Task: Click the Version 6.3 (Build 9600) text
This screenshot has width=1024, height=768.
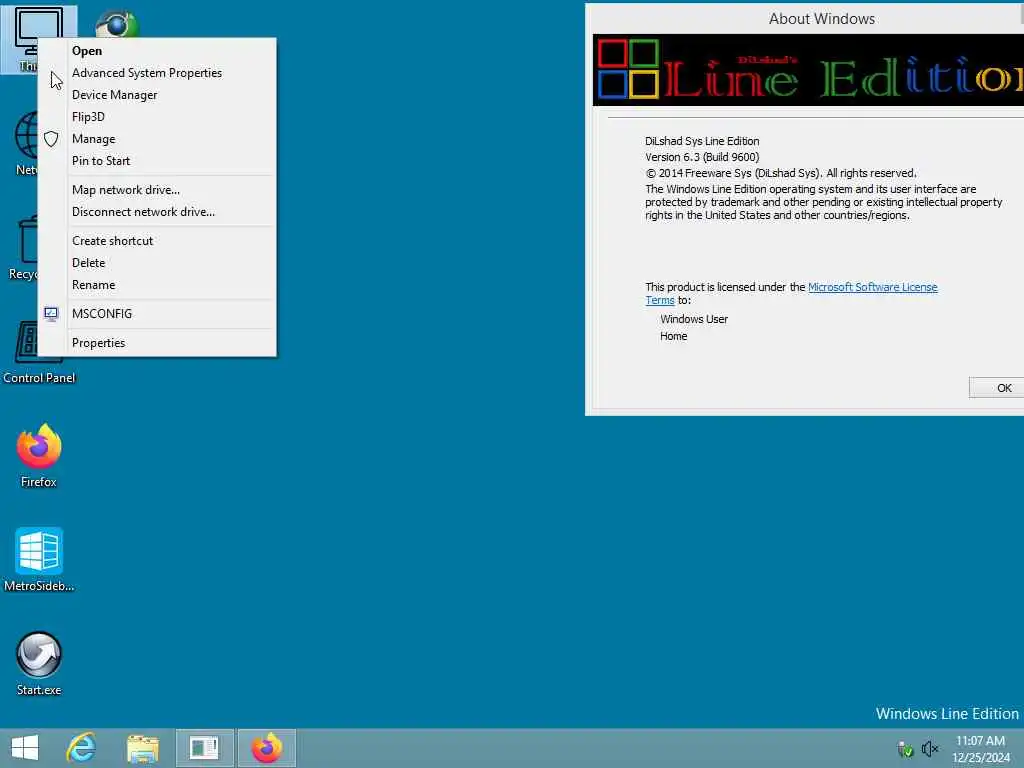Action: coord(702,157)
